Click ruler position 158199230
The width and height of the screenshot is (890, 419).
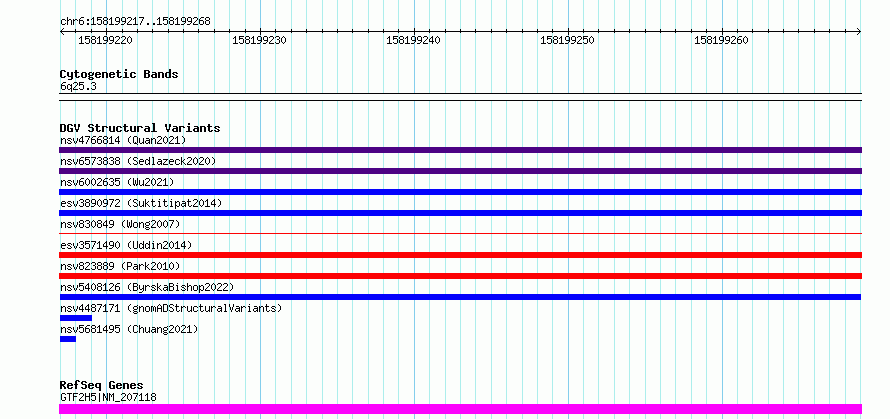pyautogui.click(x=259, y=41)
